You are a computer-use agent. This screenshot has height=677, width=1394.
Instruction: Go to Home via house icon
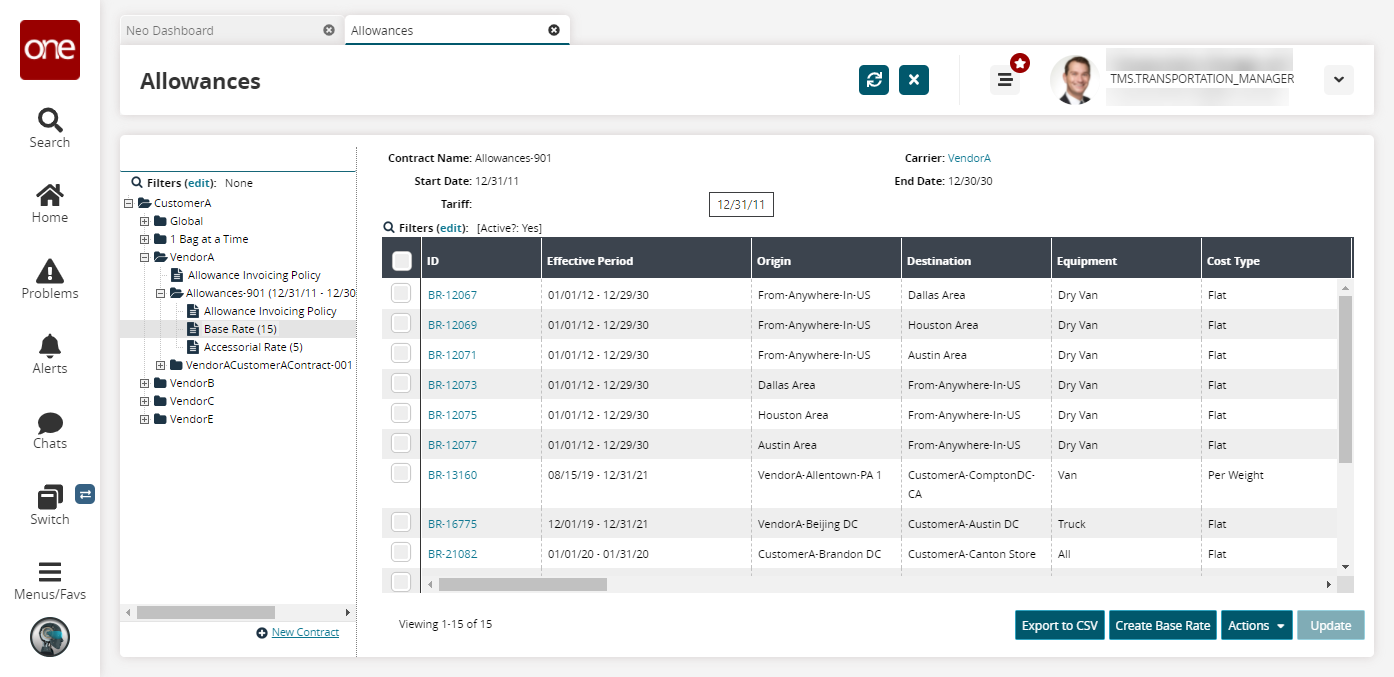pos(49,195)
